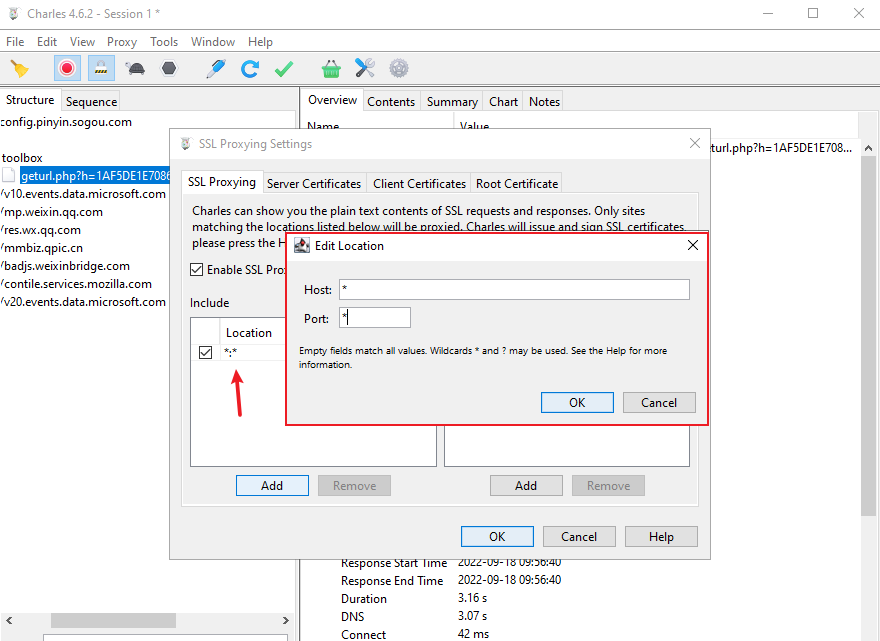The height and width of the screenshot is (641, 880).
Task: Toggle throttling turtle icon
Action: tap(135, 68)
